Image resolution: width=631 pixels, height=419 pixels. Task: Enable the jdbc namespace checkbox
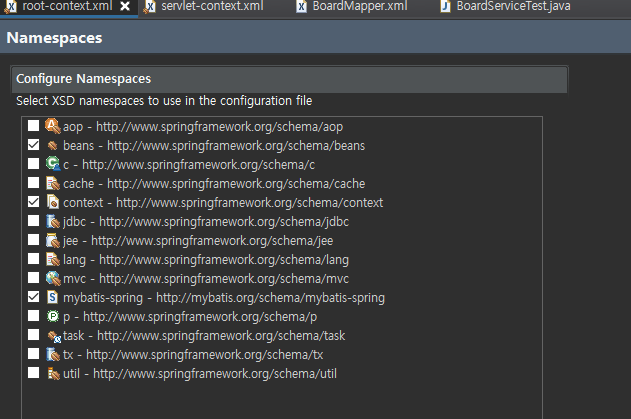coord(33,221)
